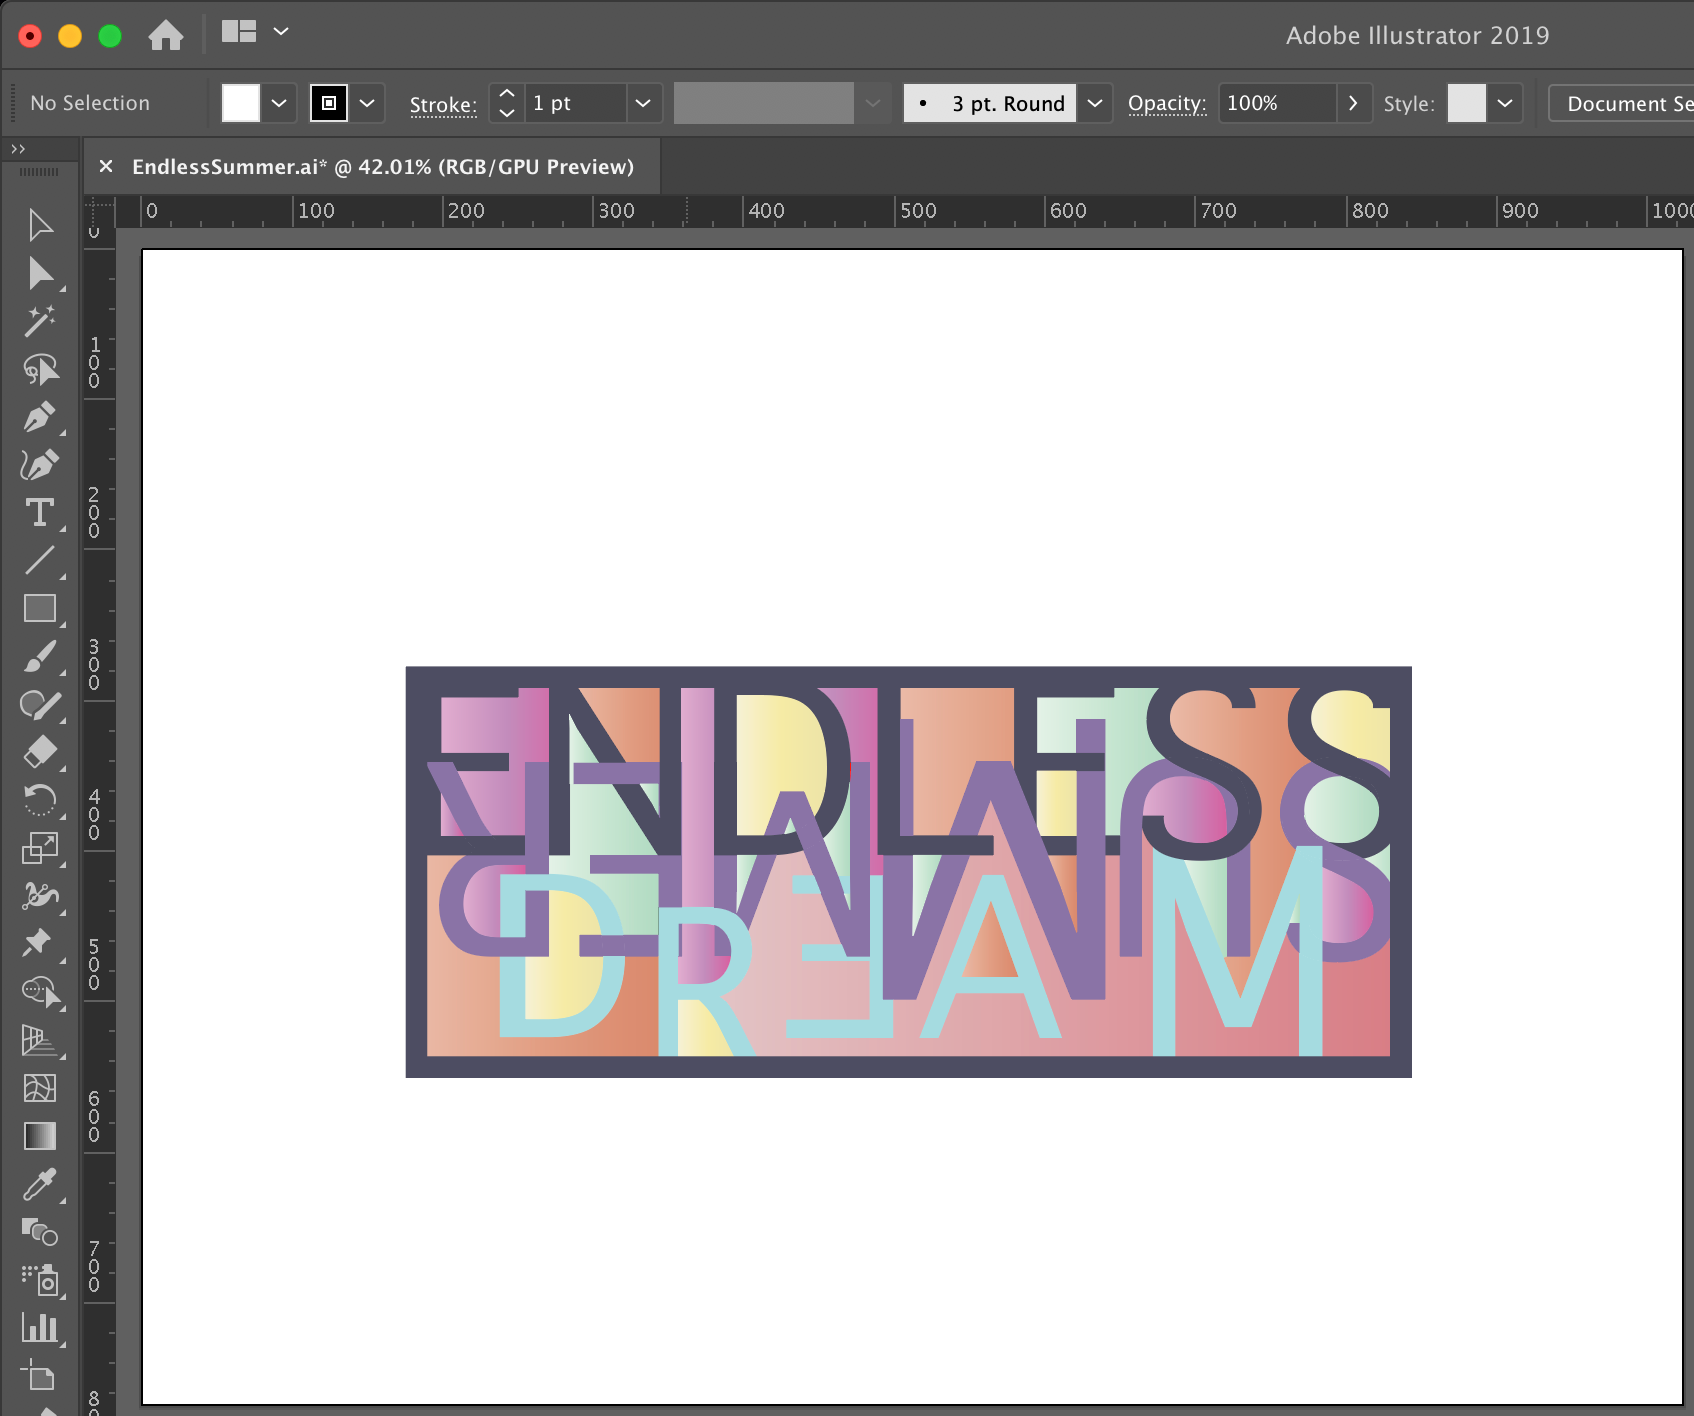Select the Blend tool
Image resolution: width=1694 pixels, height=1416 pixels.
40,1232
